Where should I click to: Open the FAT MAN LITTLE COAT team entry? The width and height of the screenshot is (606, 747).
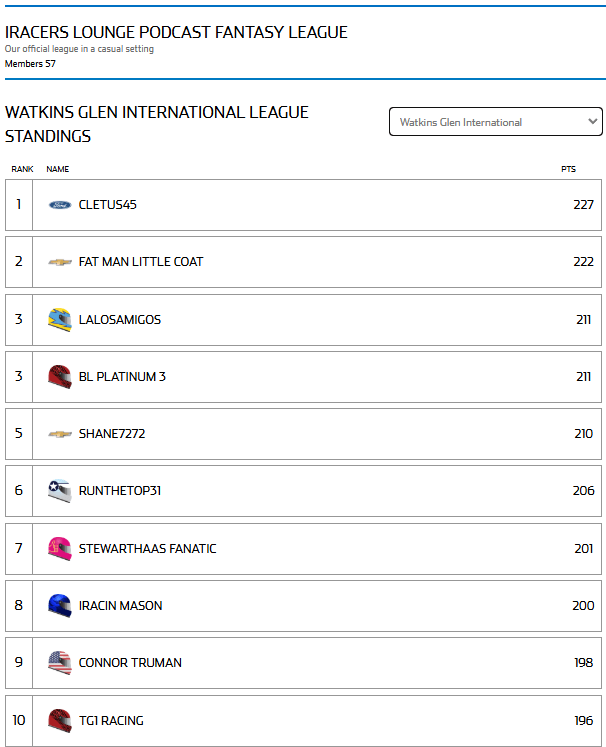141,262
